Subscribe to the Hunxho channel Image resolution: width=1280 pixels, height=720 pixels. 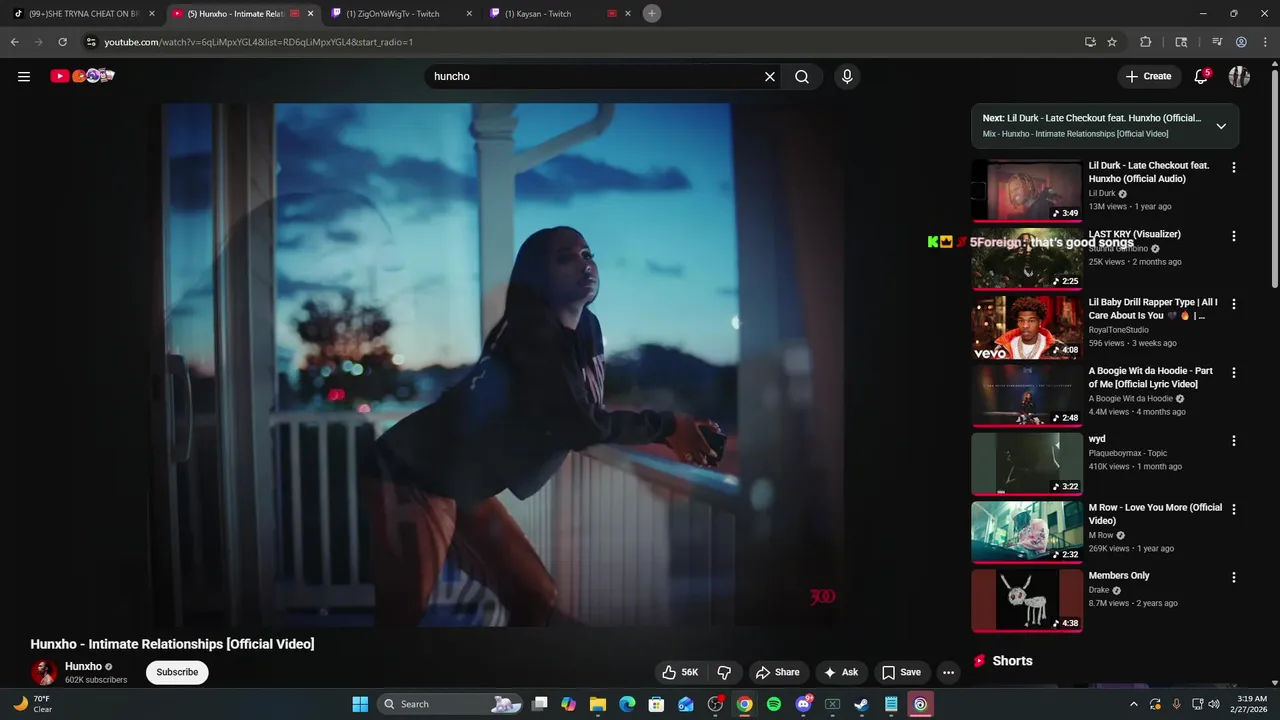177,672
